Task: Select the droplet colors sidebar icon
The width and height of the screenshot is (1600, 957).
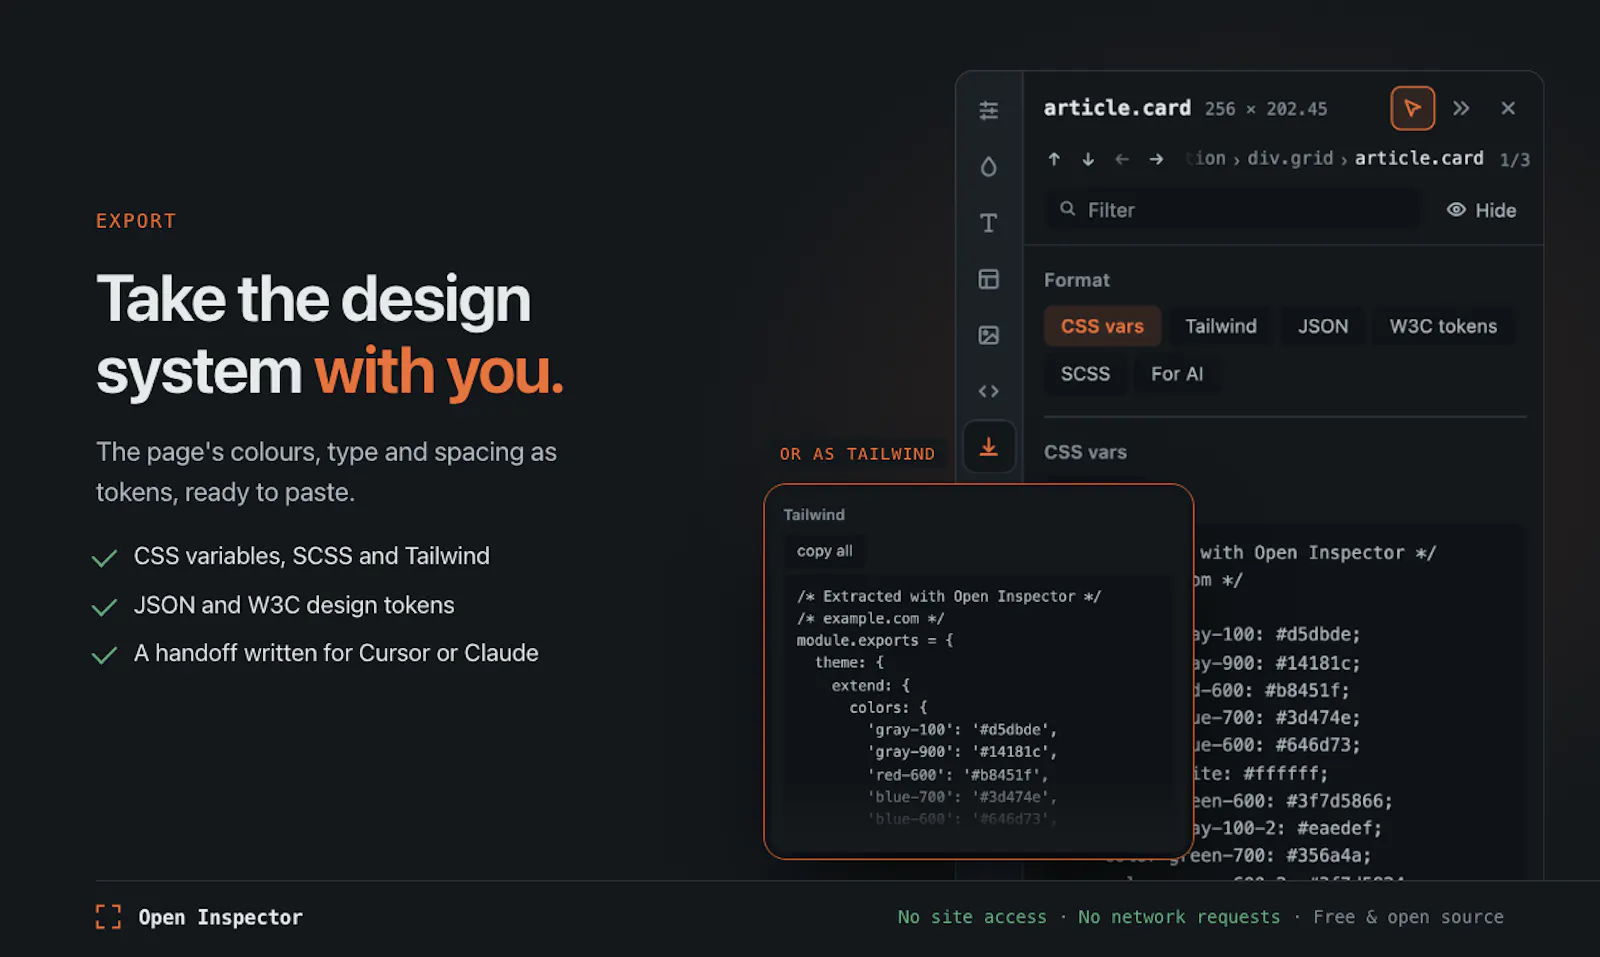Action: (988, 166)
